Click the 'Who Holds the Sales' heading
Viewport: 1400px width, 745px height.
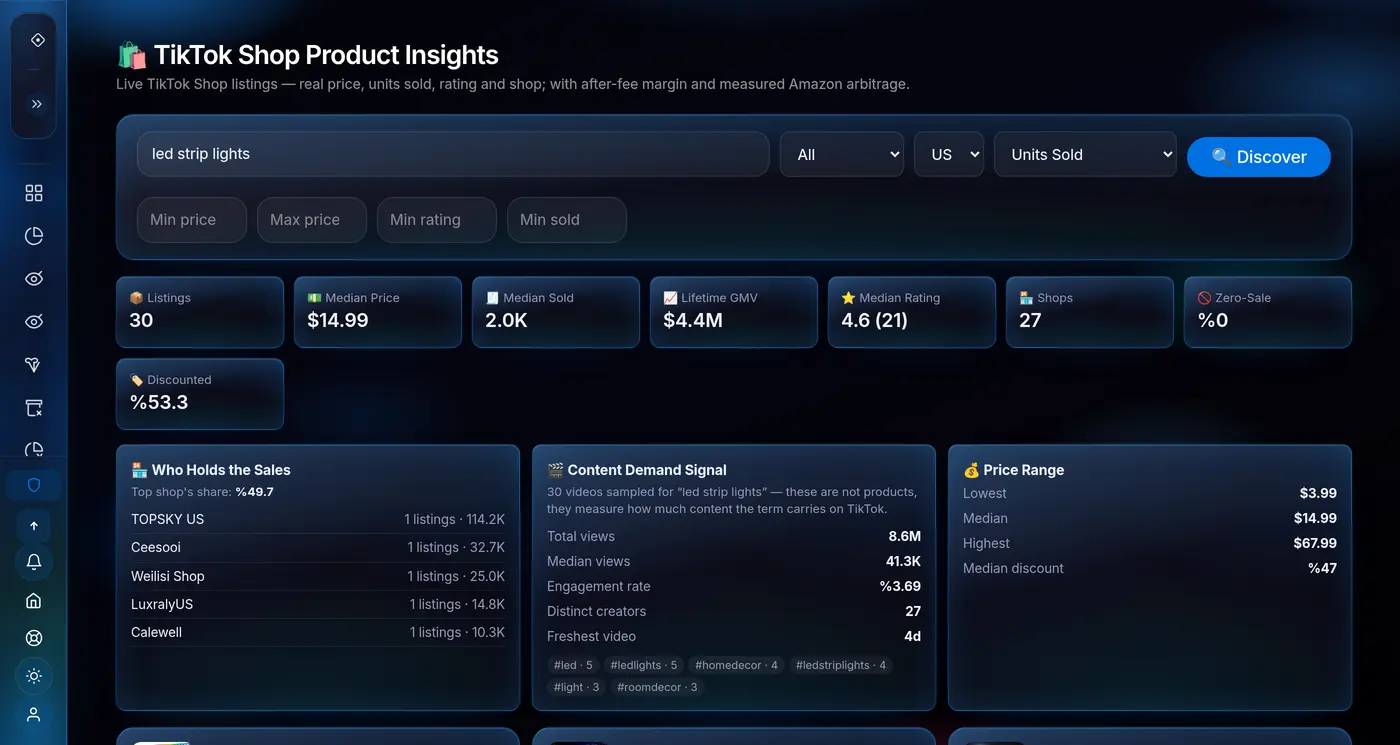[211, 470]
